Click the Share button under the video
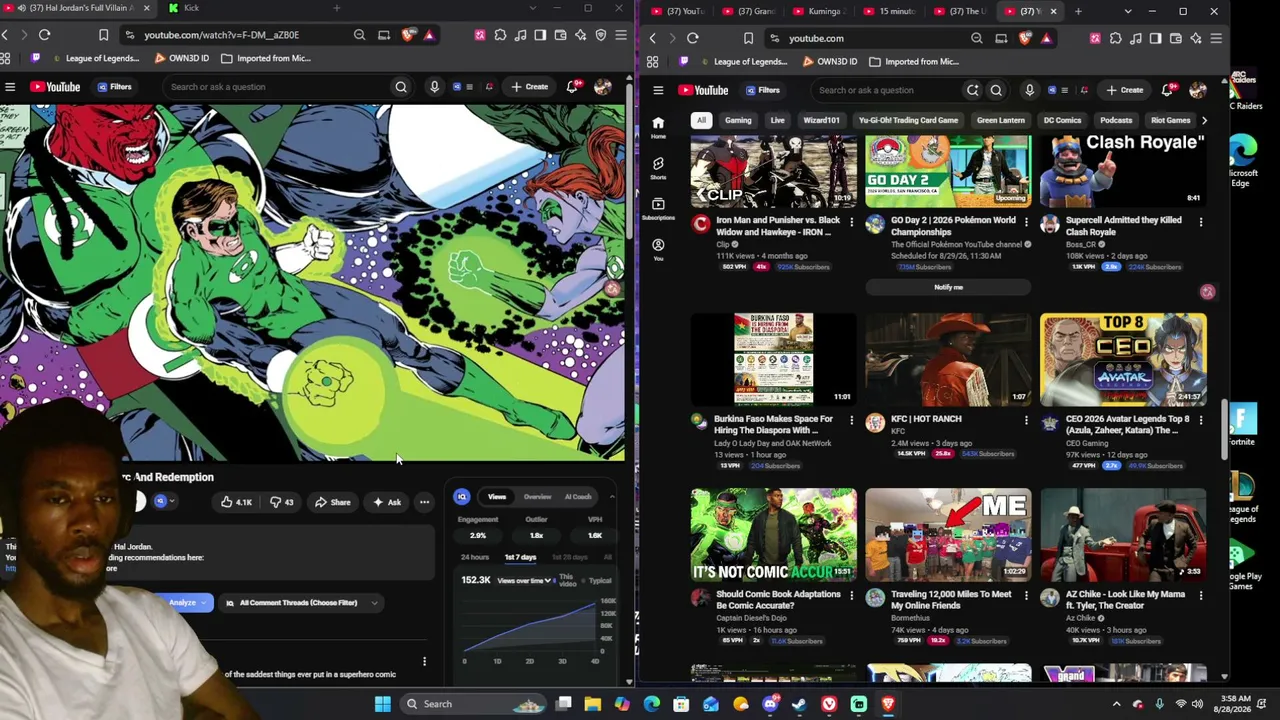This screenshot has width=1280, height=720. tap(333, 502)
